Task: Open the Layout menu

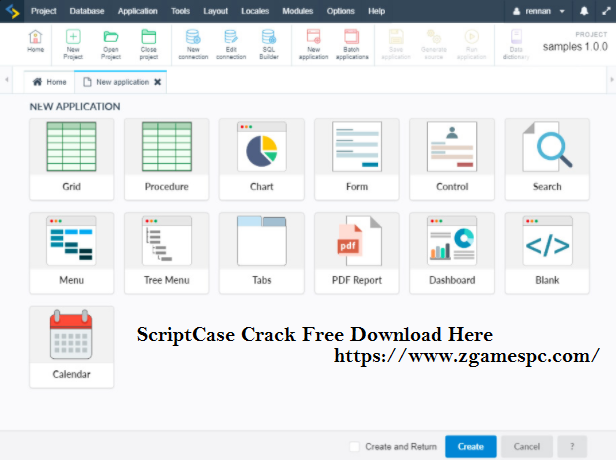Action: (215, 11)
